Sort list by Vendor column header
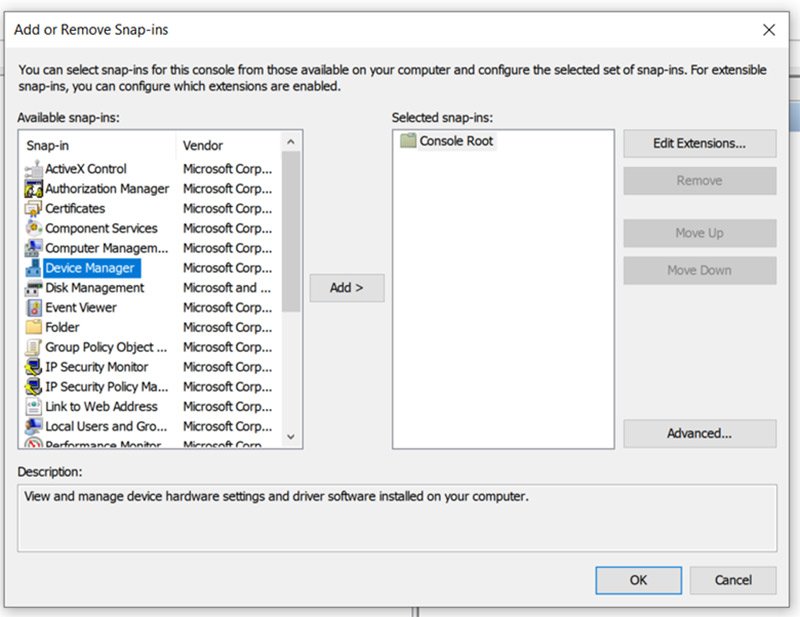This screenshot has height=617, width=800. point(227,146)
